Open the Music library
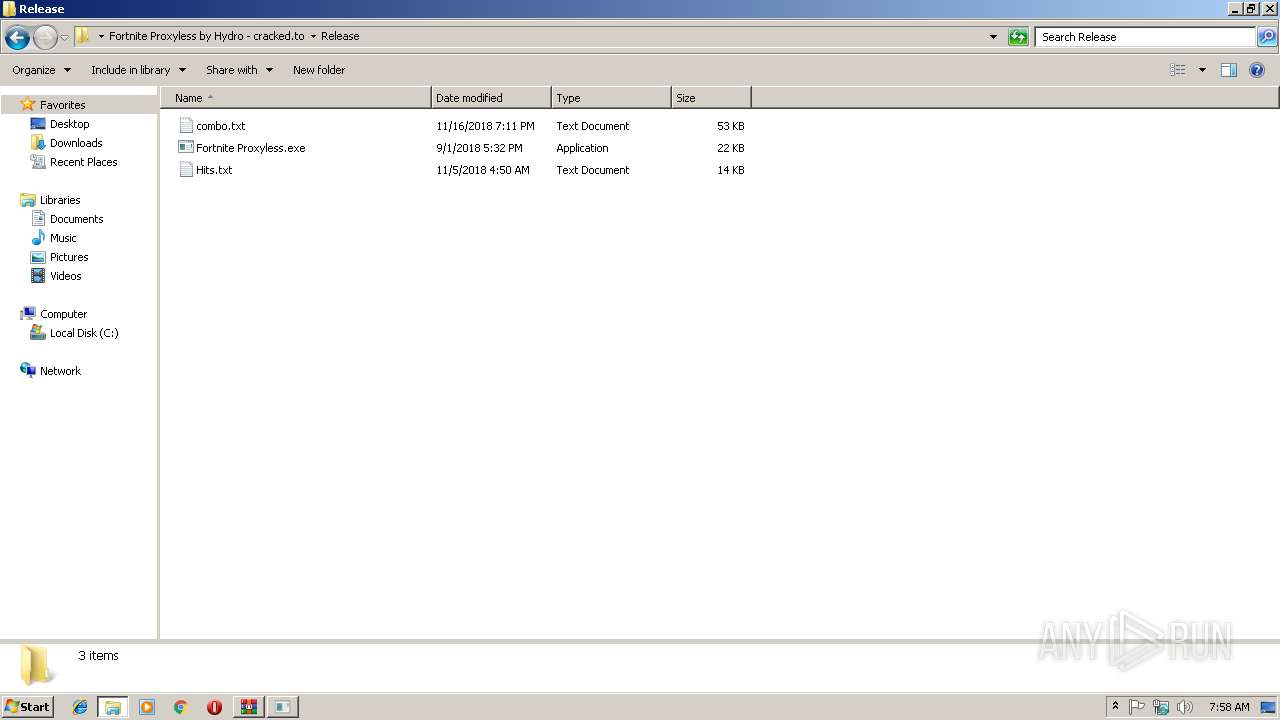The image size is (1280, 720). coord(63,238)
